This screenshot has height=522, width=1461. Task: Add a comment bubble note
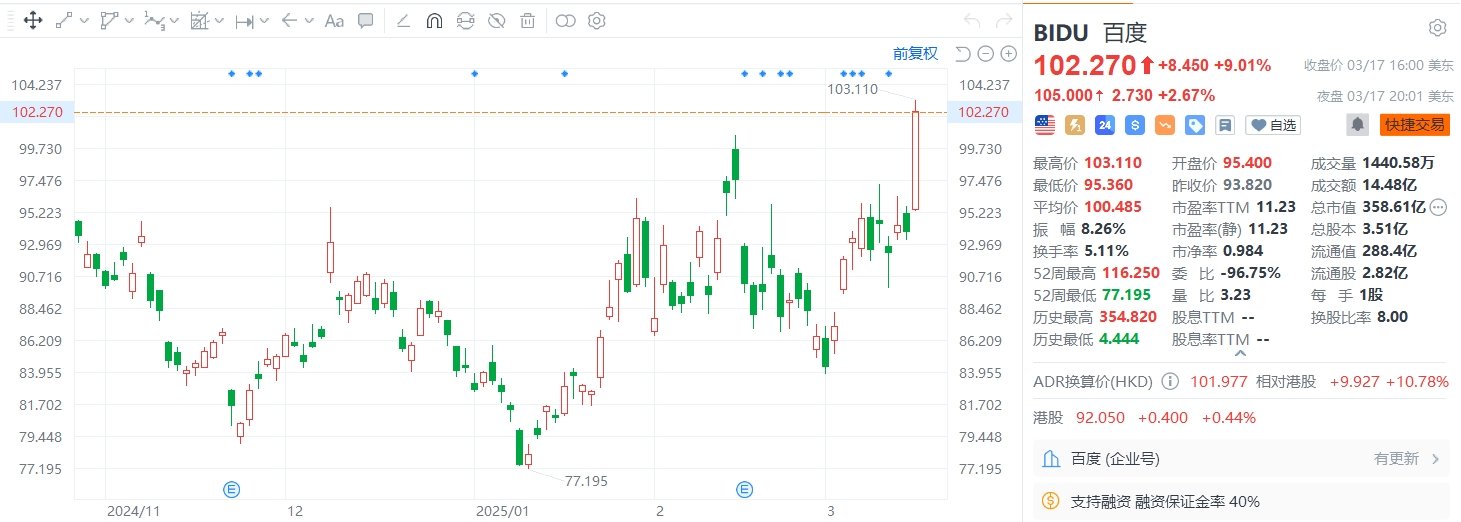[366, 20]
